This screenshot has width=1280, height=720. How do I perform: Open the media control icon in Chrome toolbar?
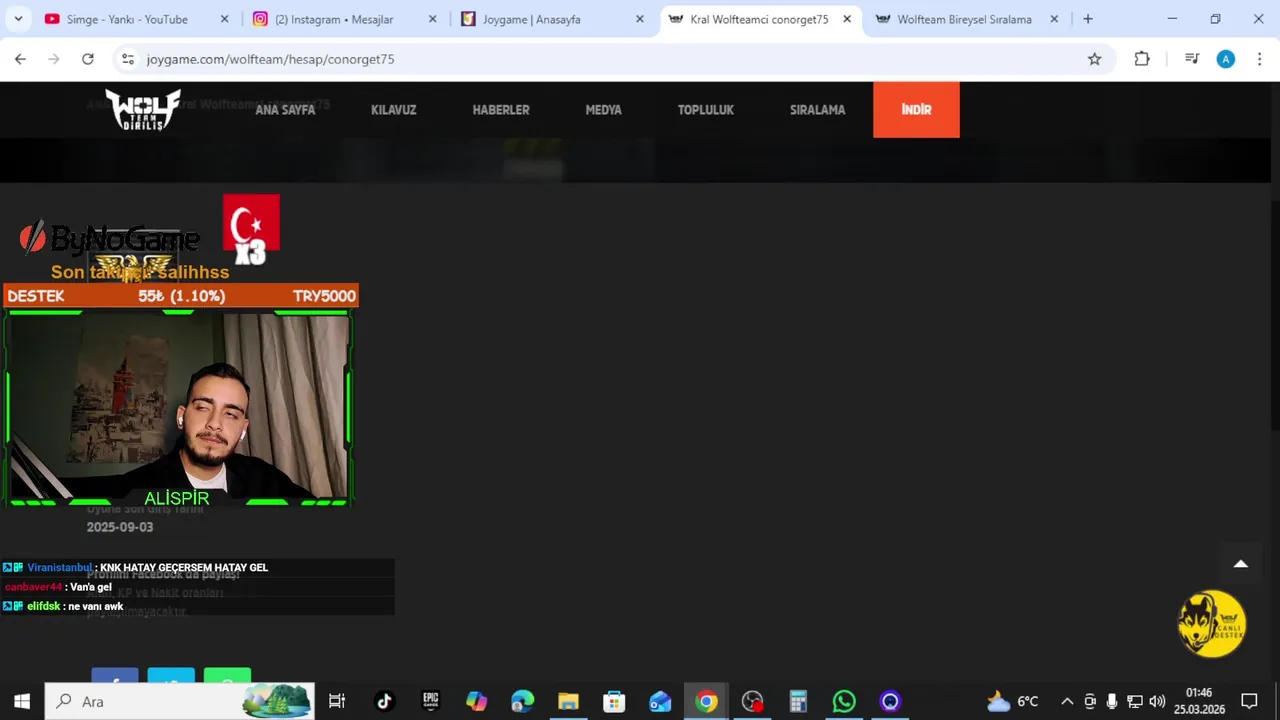[x=1191, y=59]
